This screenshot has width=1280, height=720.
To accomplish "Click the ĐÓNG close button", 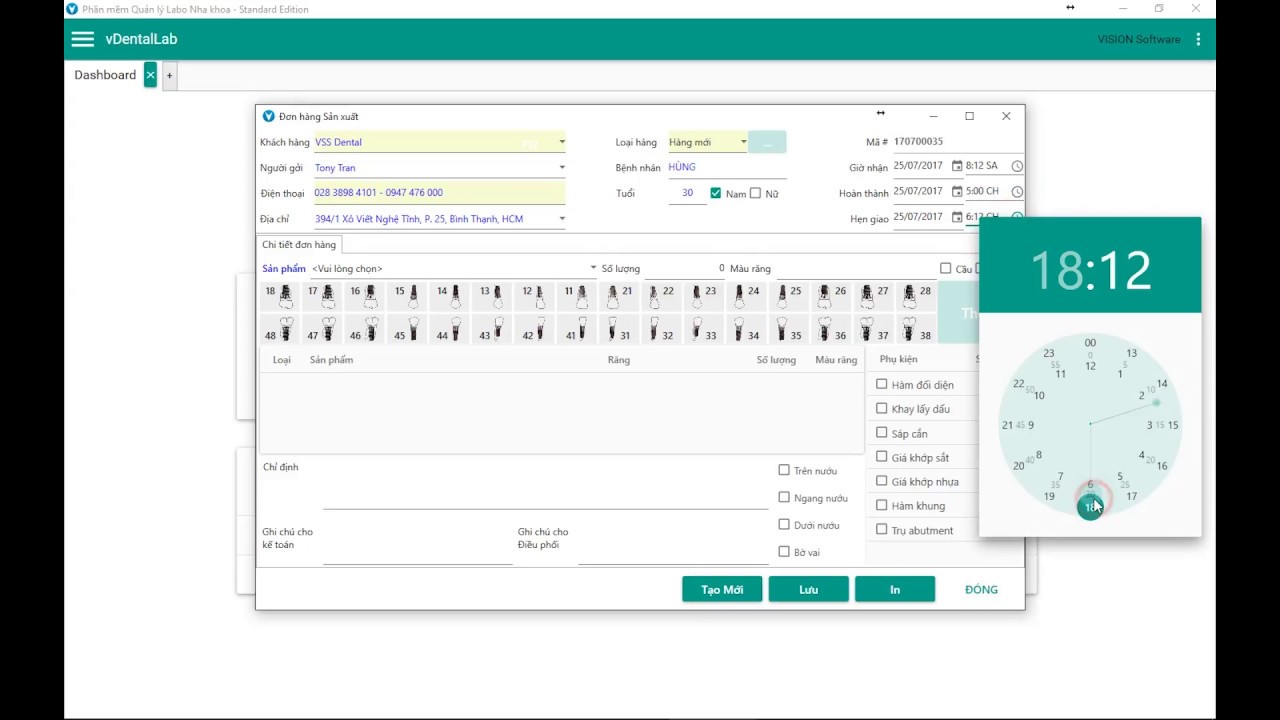I will 981,589.
